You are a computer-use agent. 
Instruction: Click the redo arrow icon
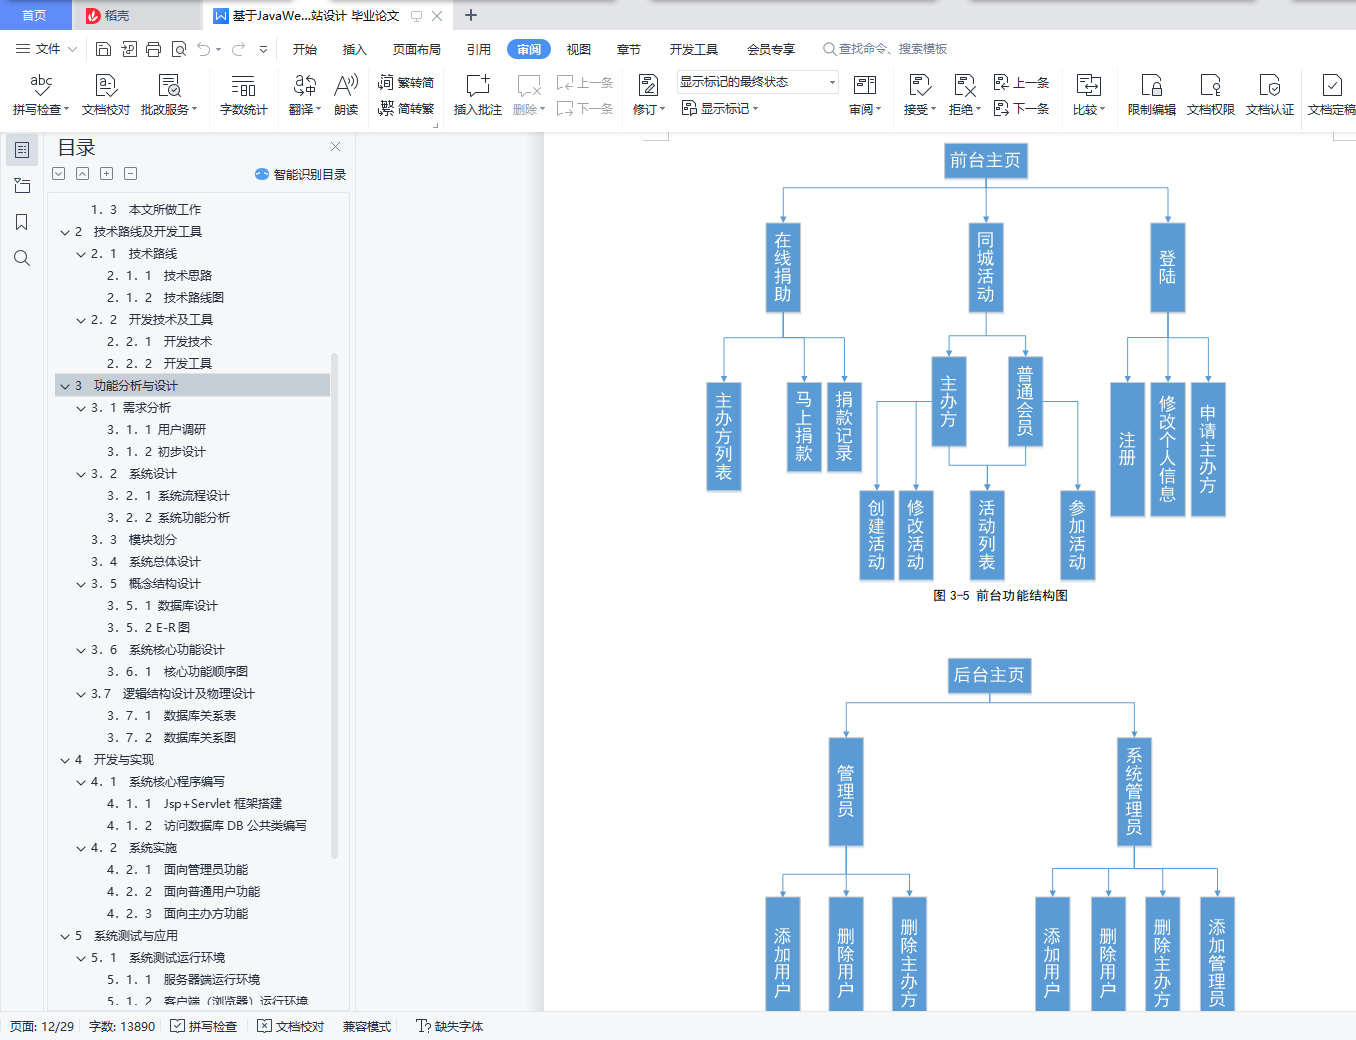238,49
